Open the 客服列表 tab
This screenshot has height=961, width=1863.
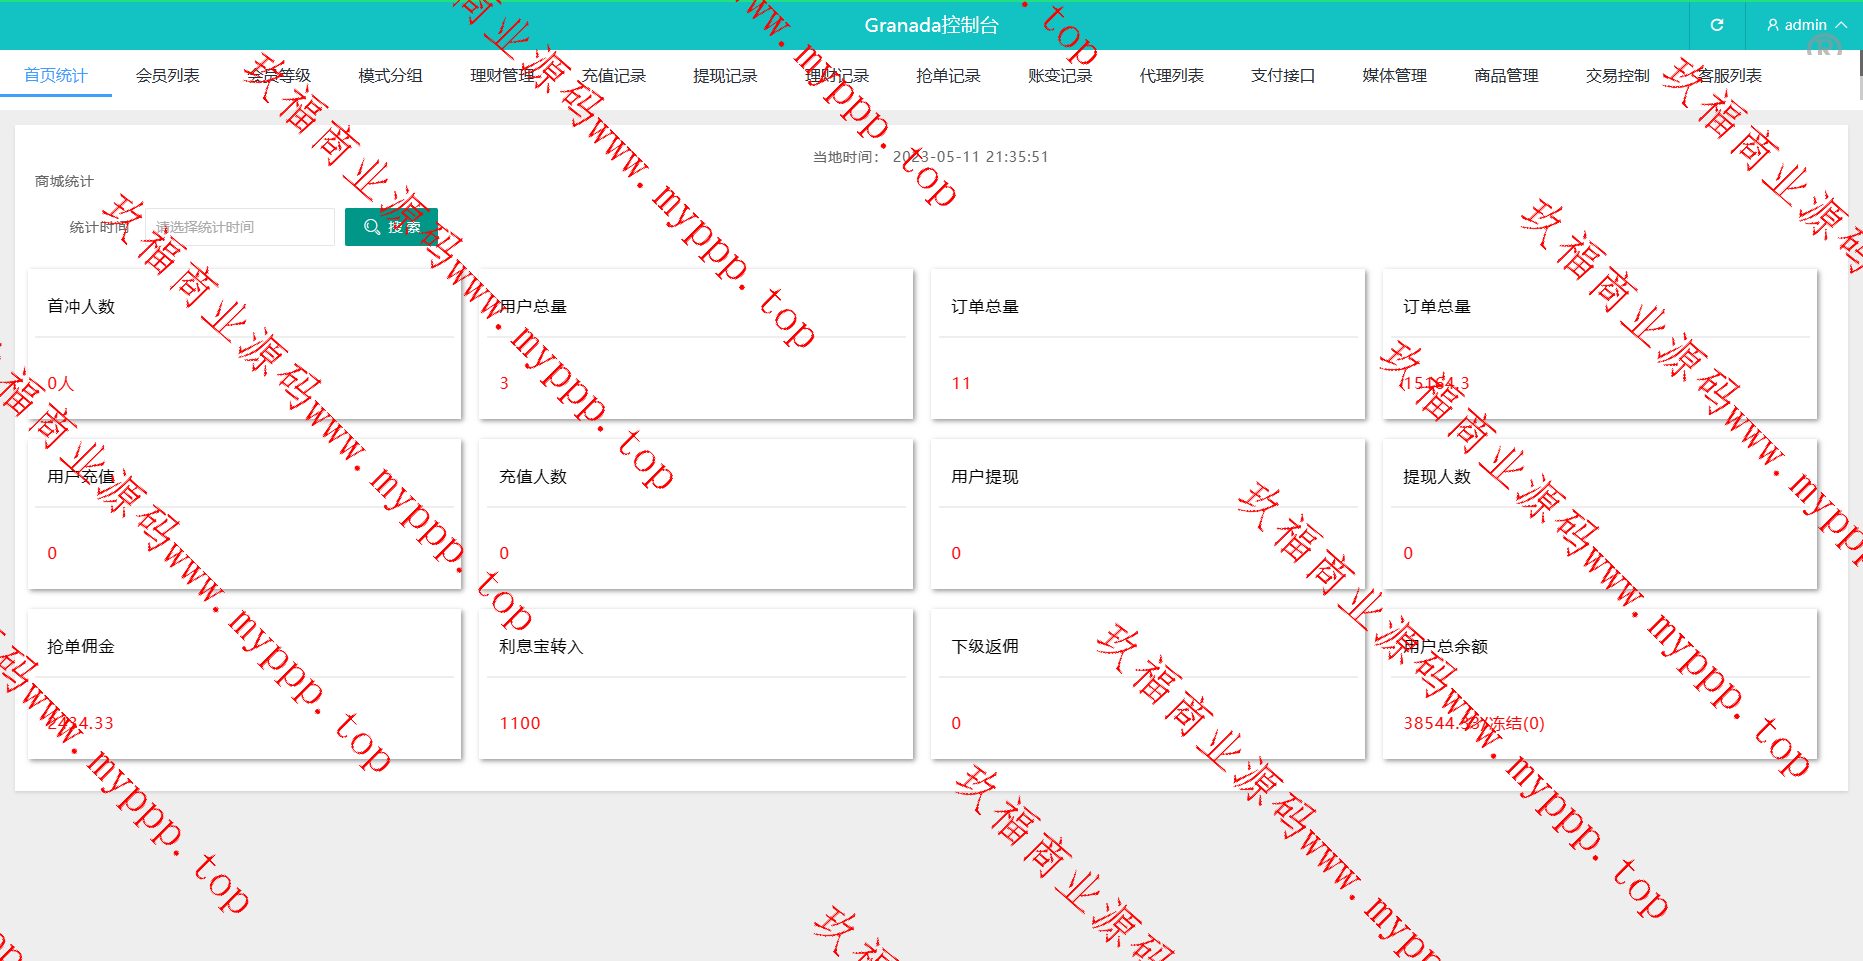click(x=1730, y=76)
